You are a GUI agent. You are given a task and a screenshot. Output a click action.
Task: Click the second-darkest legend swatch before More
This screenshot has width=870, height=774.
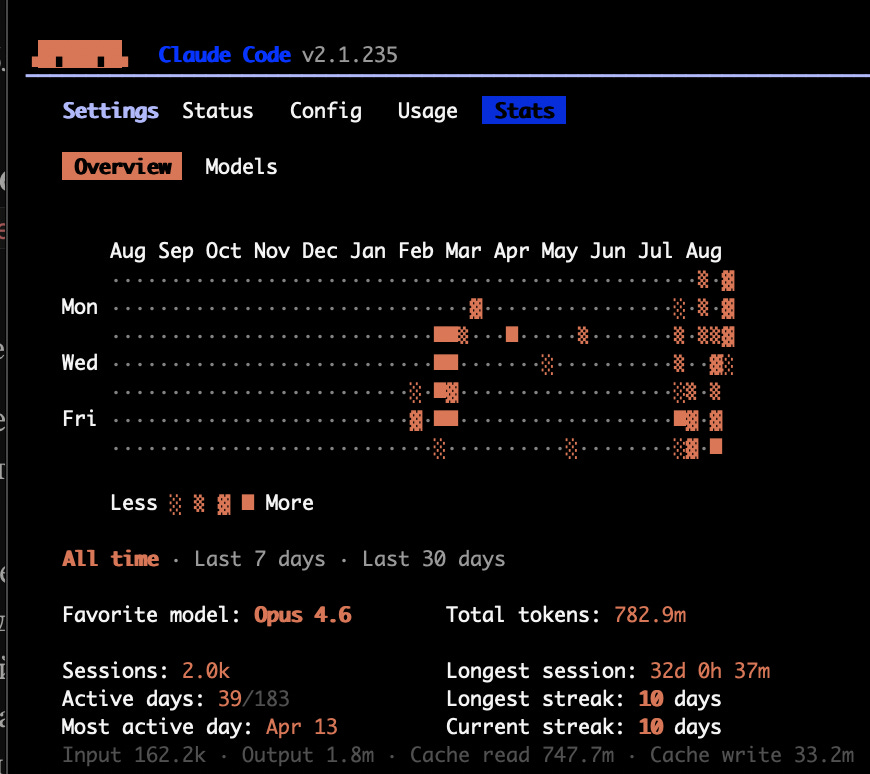click(224, 504)
